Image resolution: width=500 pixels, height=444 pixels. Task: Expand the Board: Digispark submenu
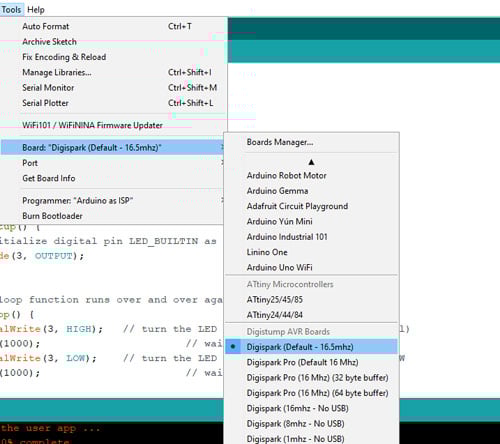click(x=113, y=147)
